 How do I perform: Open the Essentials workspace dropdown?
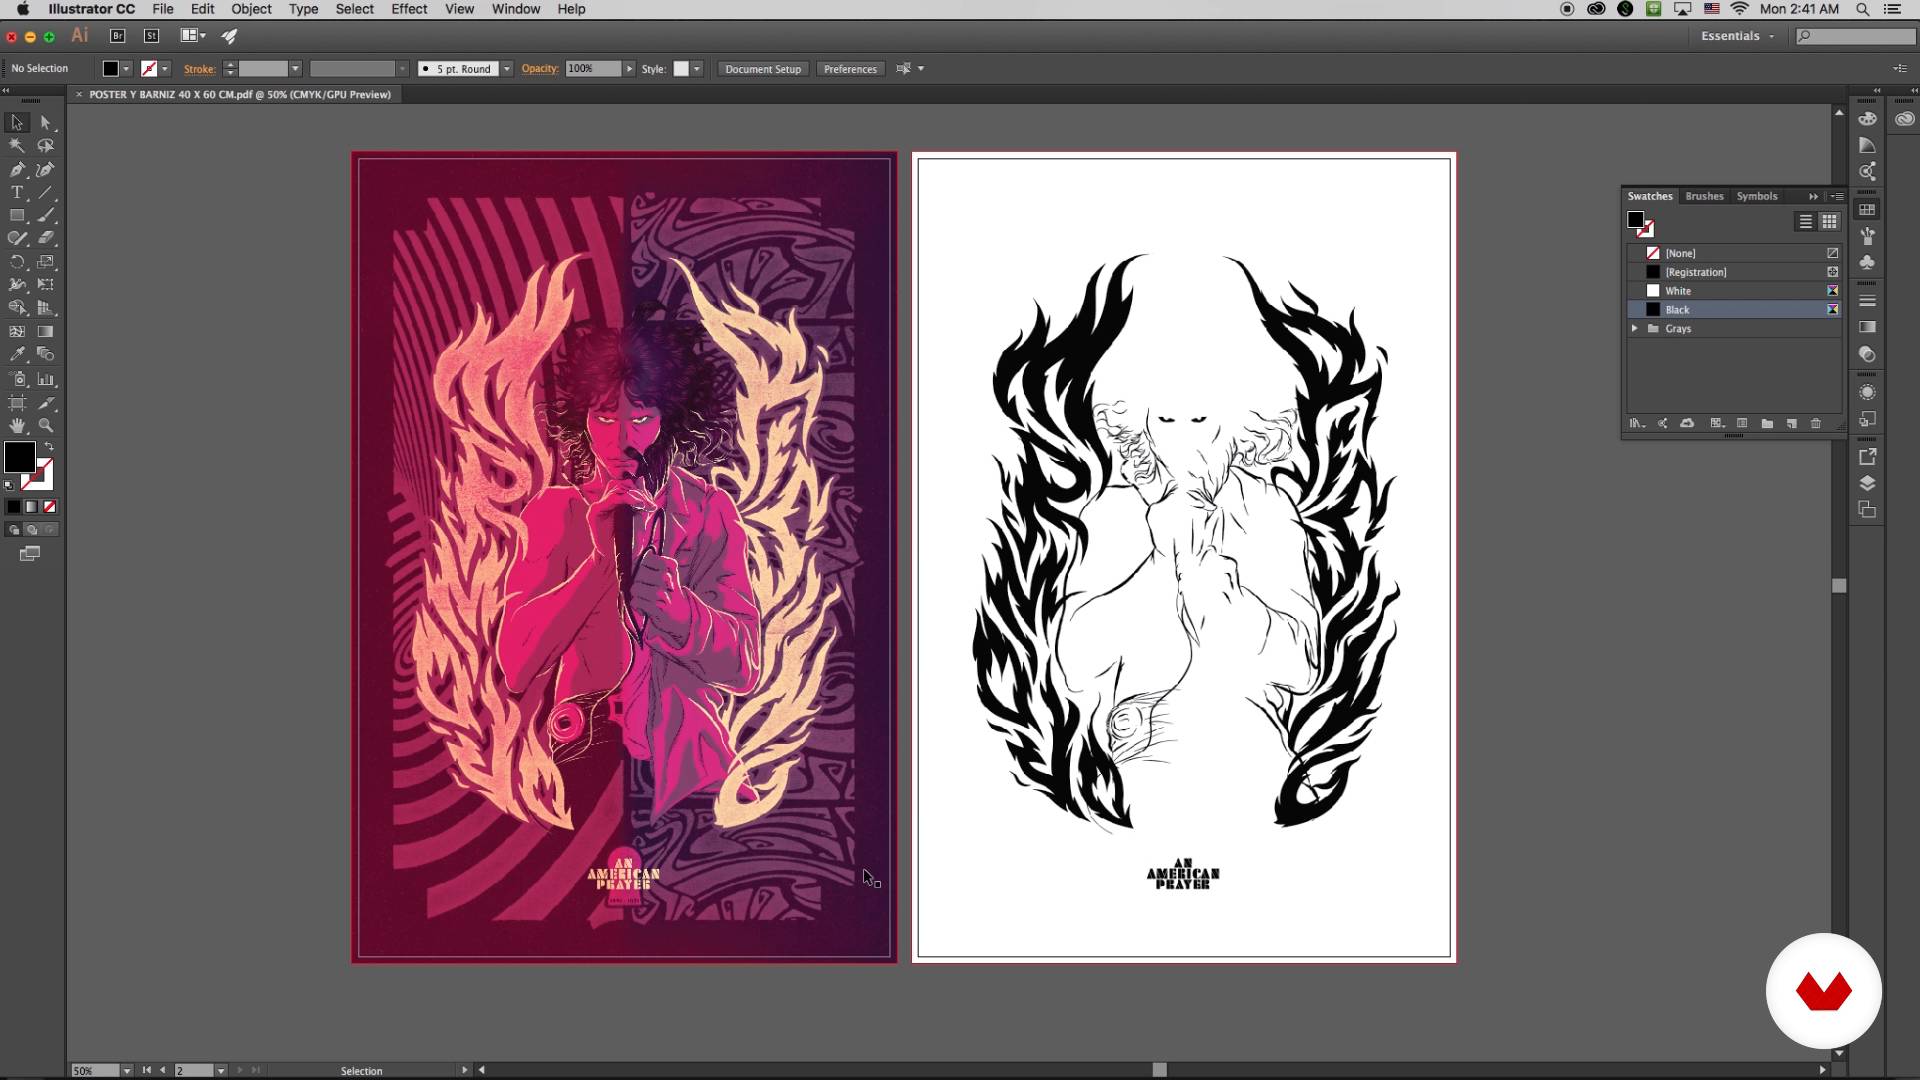[x=1738, y=36]
